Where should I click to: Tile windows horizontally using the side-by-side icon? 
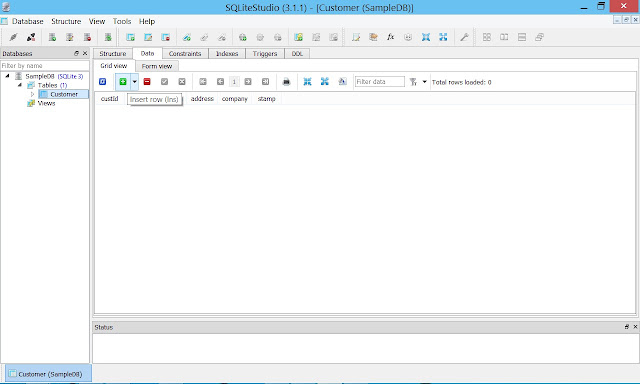coord(504,37)
